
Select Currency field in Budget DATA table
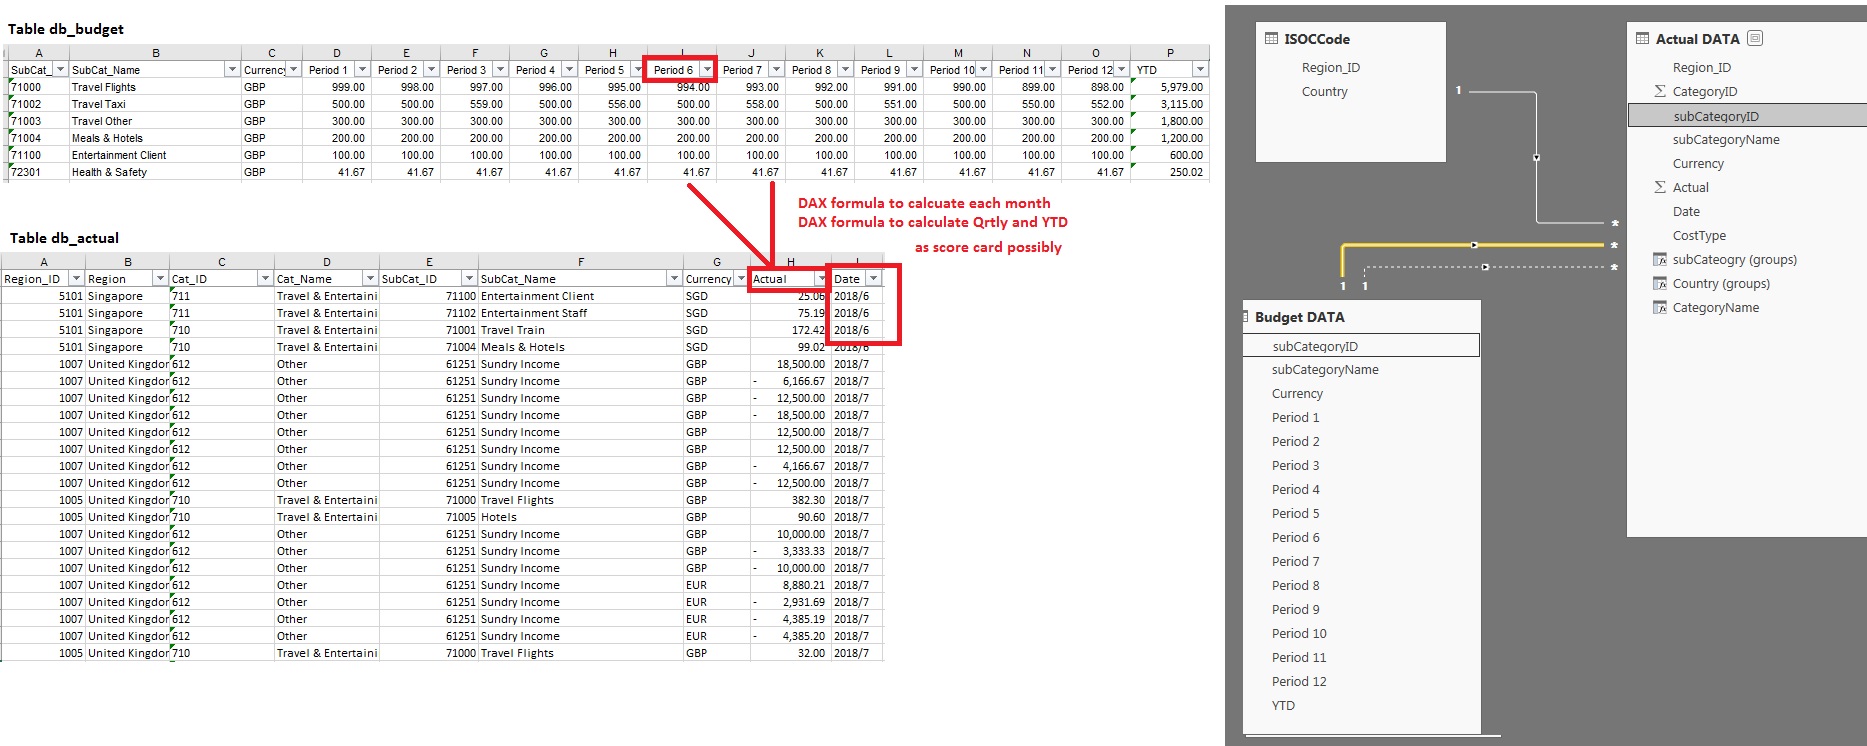pyautogui.click(x=1297, y=394)
